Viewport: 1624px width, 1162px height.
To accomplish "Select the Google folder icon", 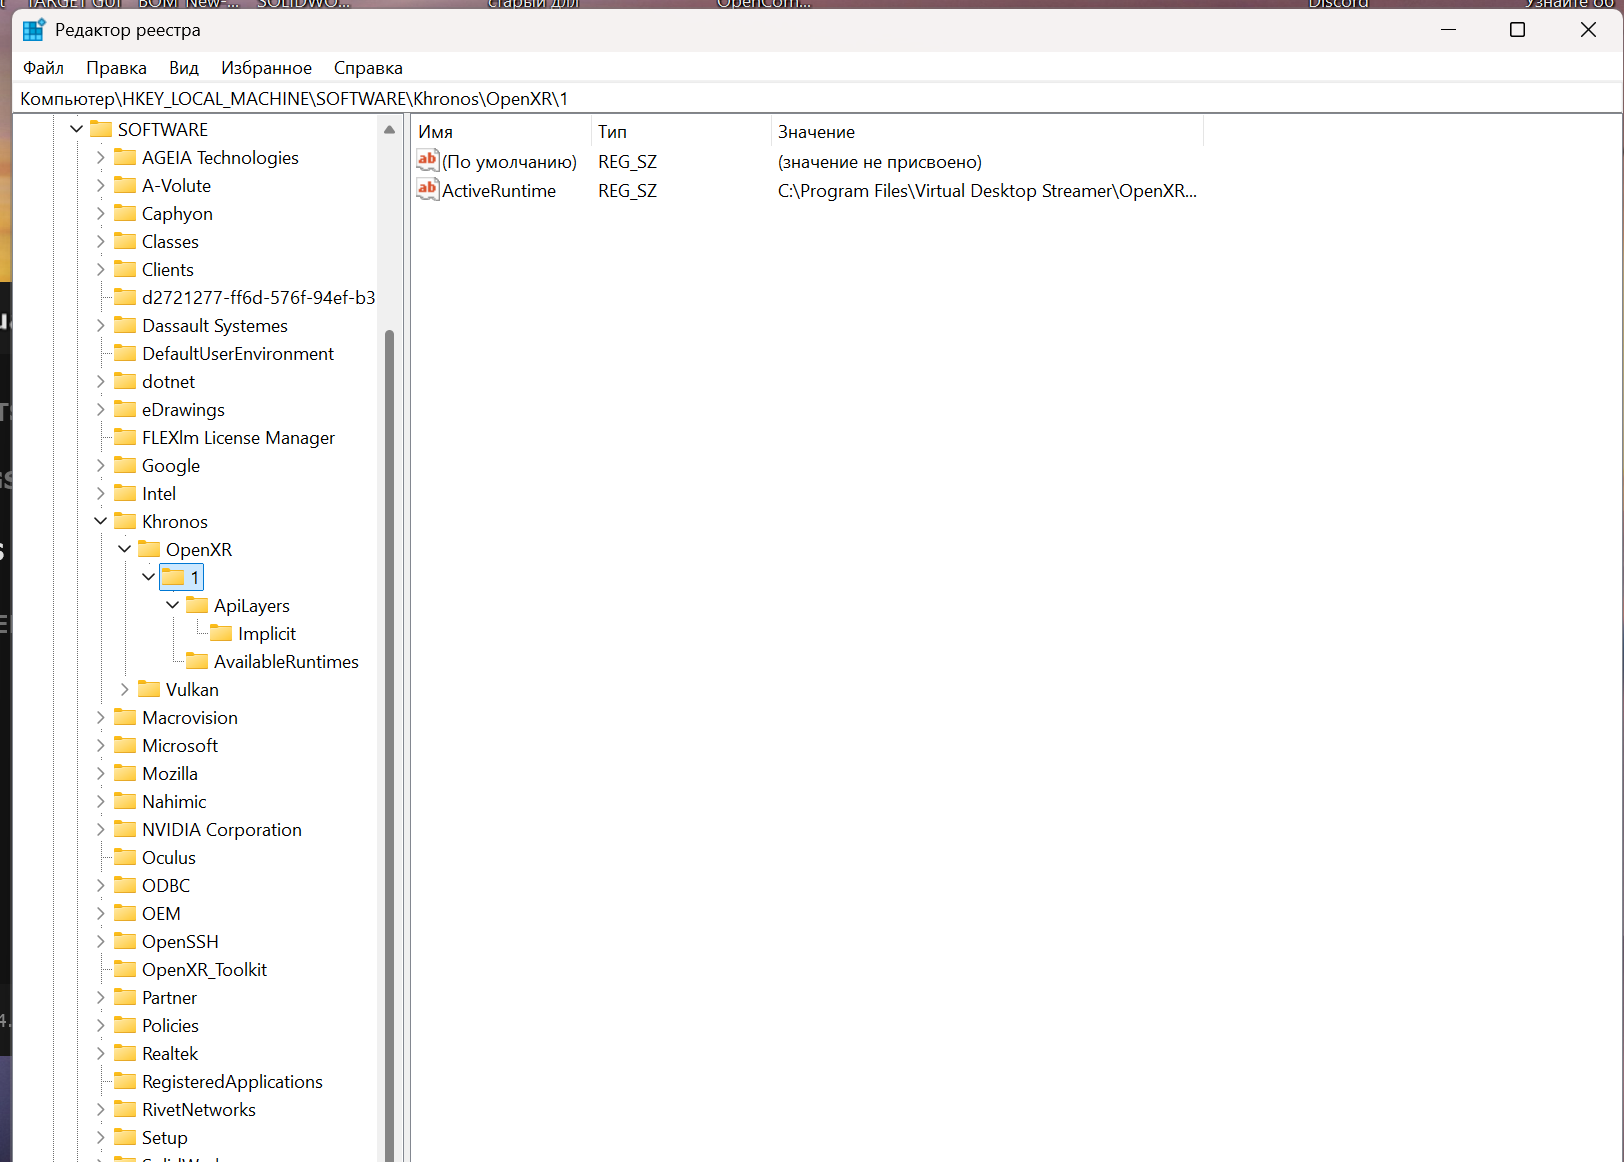I will click(x=125, y=465).
